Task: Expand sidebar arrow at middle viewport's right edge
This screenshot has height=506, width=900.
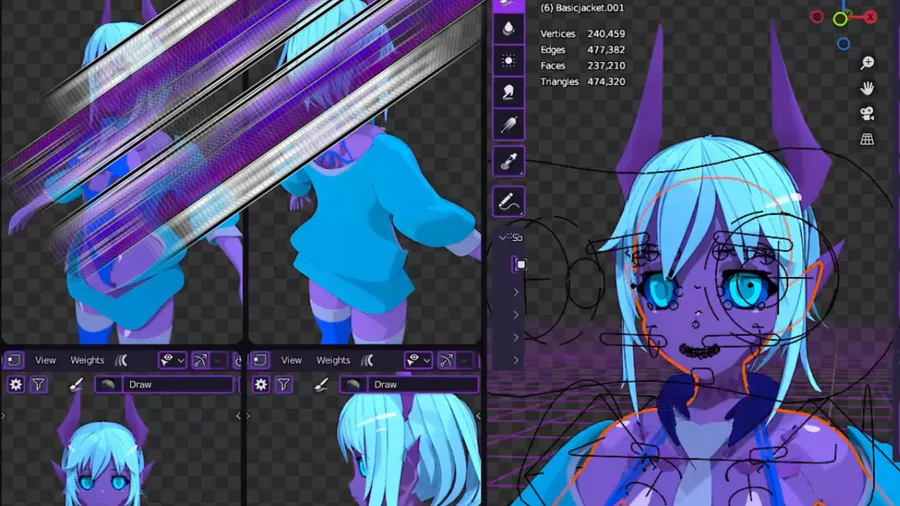Action: tap(478, 416)
